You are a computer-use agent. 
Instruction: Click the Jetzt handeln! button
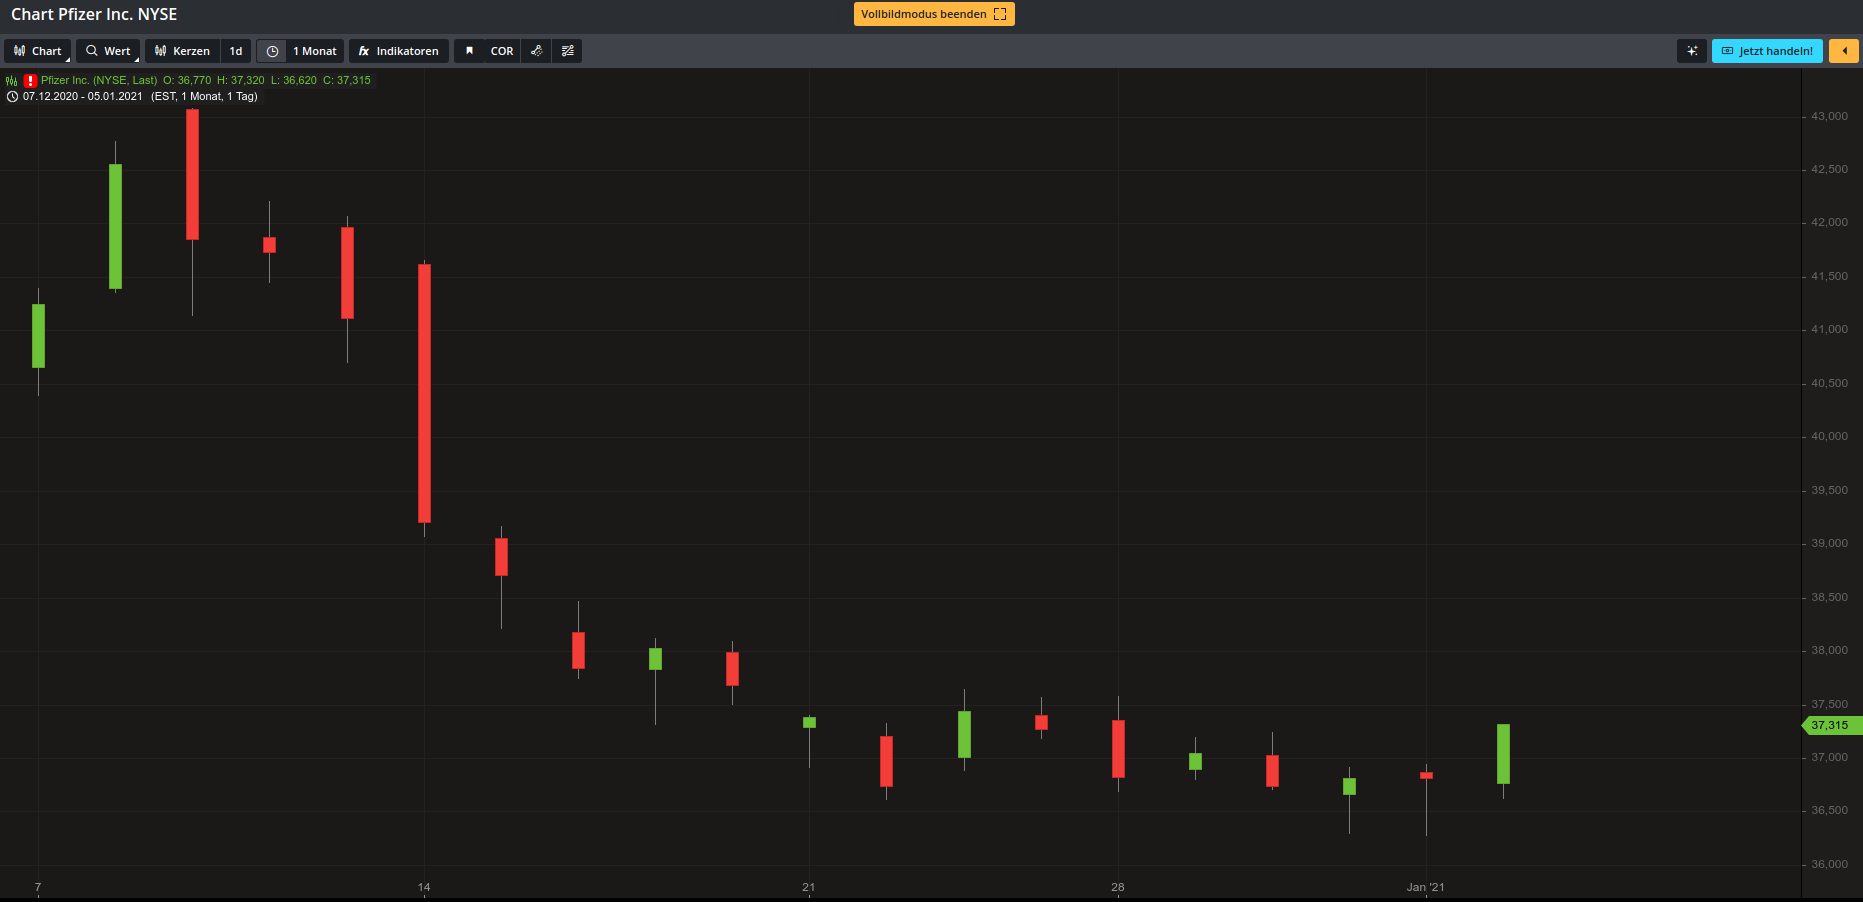pyautogui.click(x=1767, y=51)
